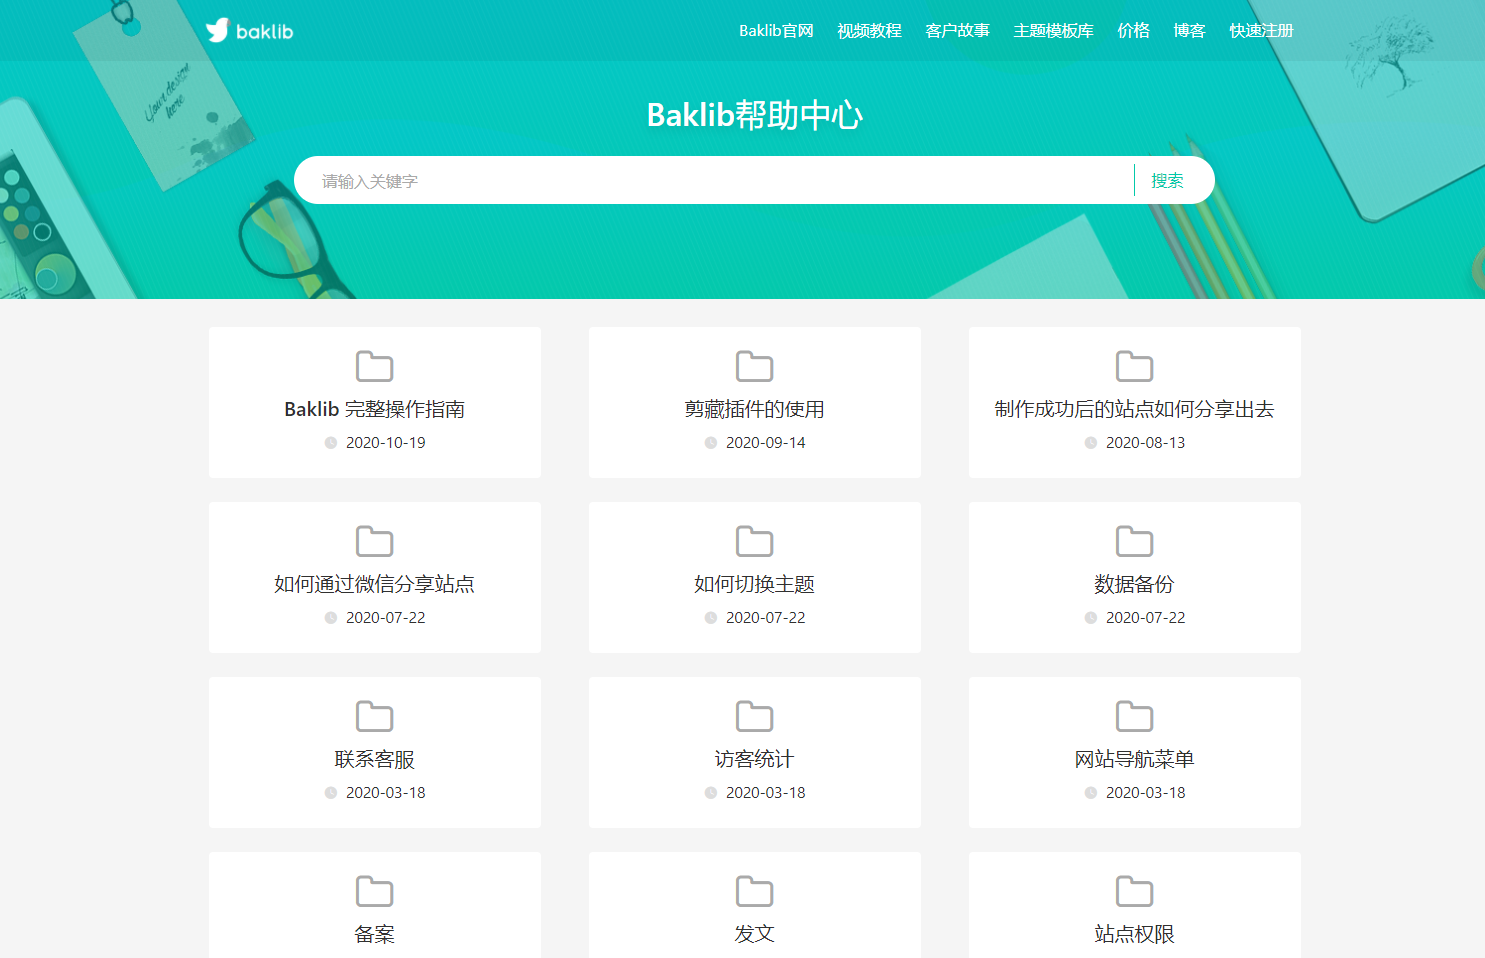Open folder icon for Baklib 完整操作指南
This screenshot has width=1485, height=958.
coord(375,366)
